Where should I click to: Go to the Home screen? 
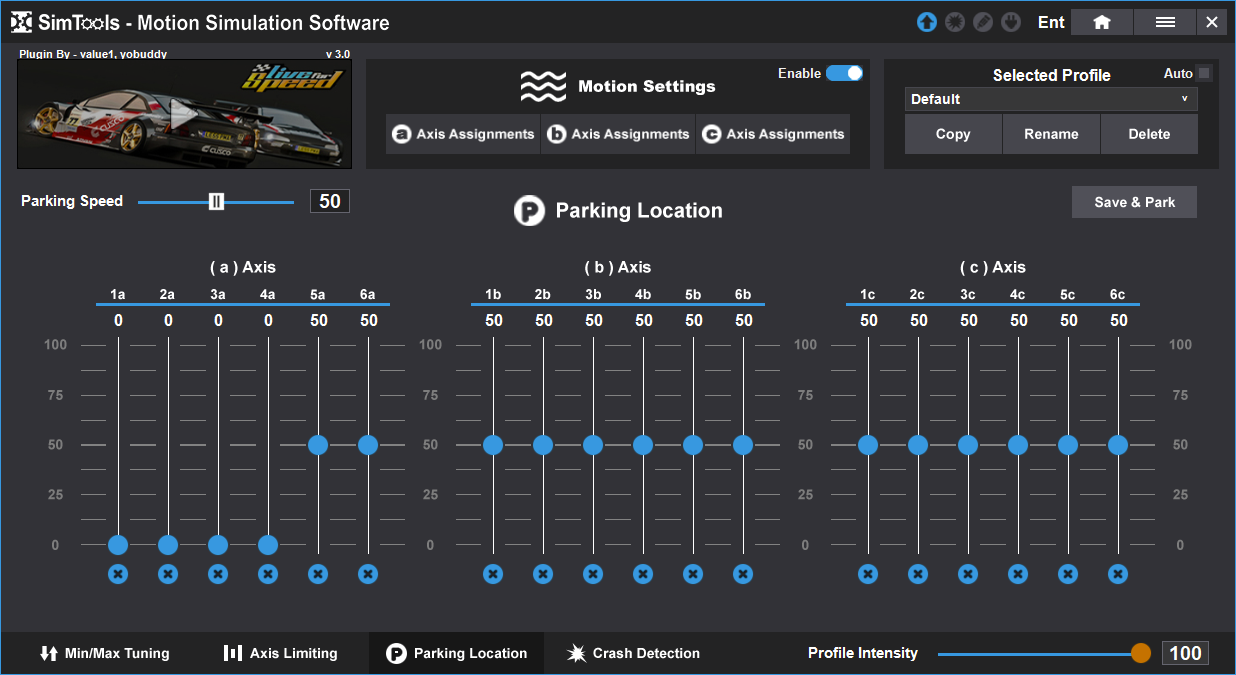click(x=1101, y=22)
